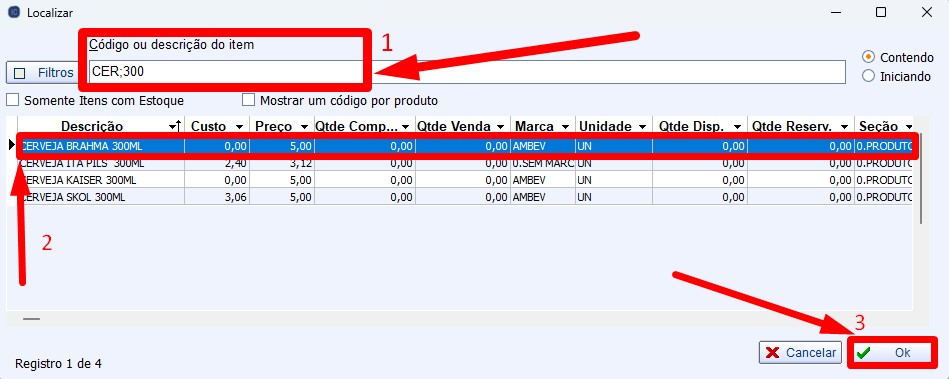Image resolution: width=949 pixels, height=379 pixels.
Task: Open the Custo column filter dropdown
Action: point(240,127)
